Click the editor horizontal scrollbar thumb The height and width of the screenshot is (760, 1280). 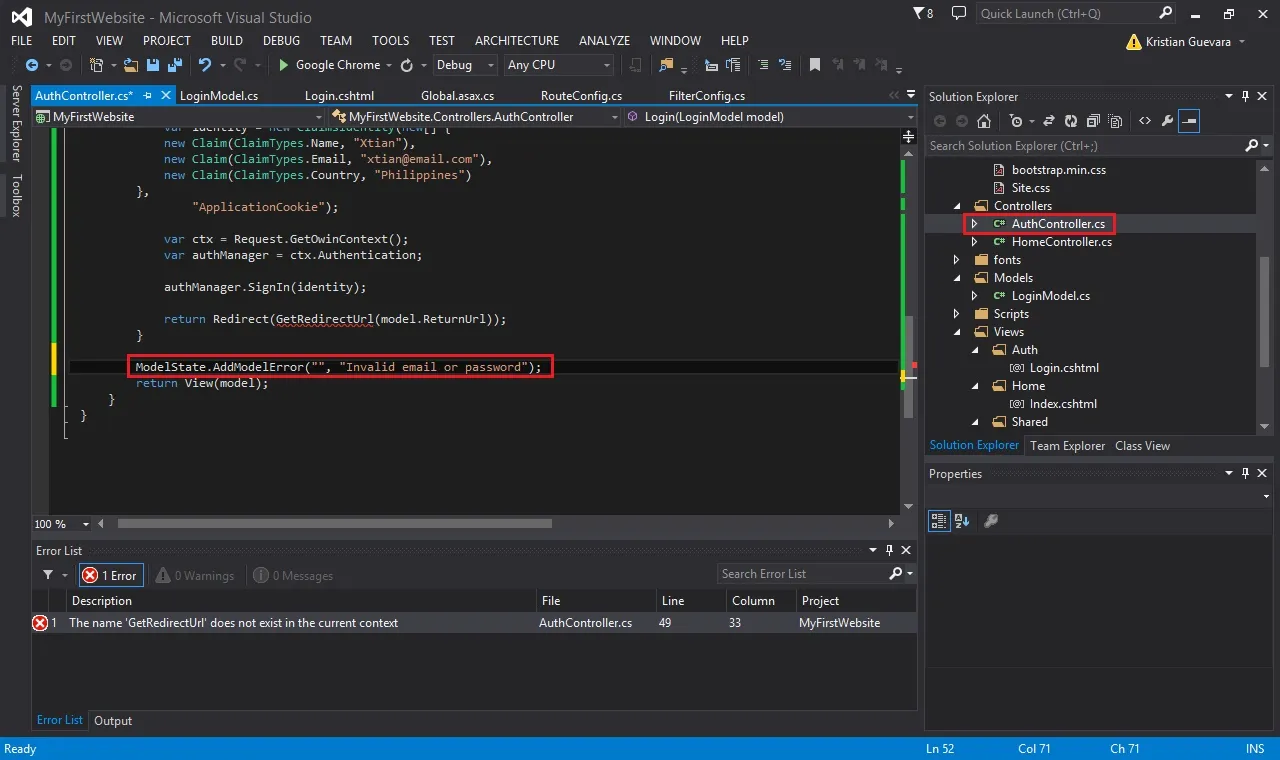coord(334,524)
